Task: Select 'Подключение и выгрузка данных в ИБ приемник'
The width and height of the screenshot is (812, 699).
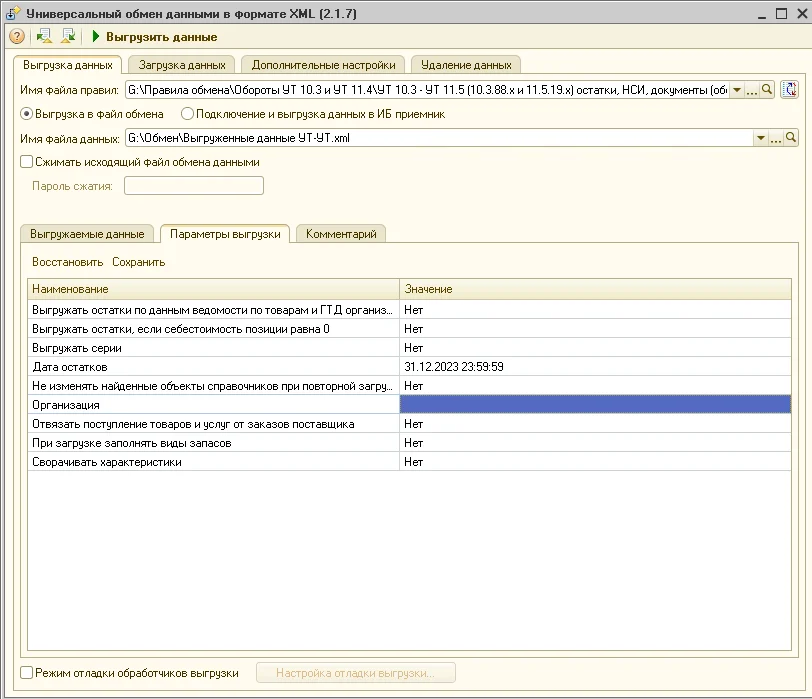Action: 187,114
